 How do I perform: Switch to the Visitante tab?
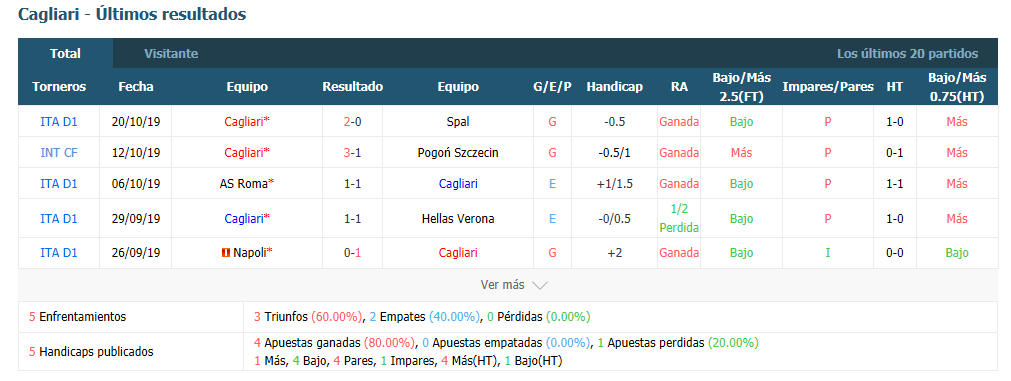pyautogui.click(x=171, y=54)
